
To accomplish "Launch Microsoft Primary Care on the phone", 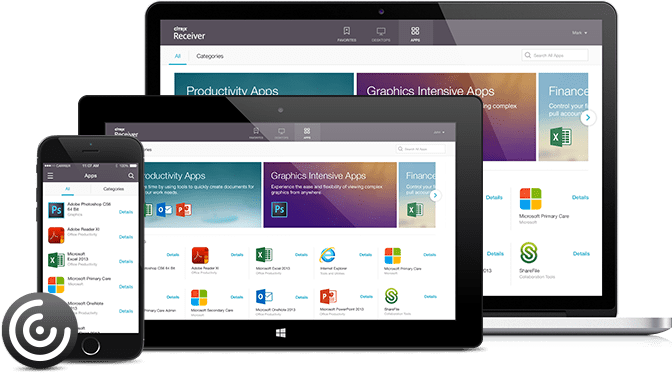I will point(56,284).
